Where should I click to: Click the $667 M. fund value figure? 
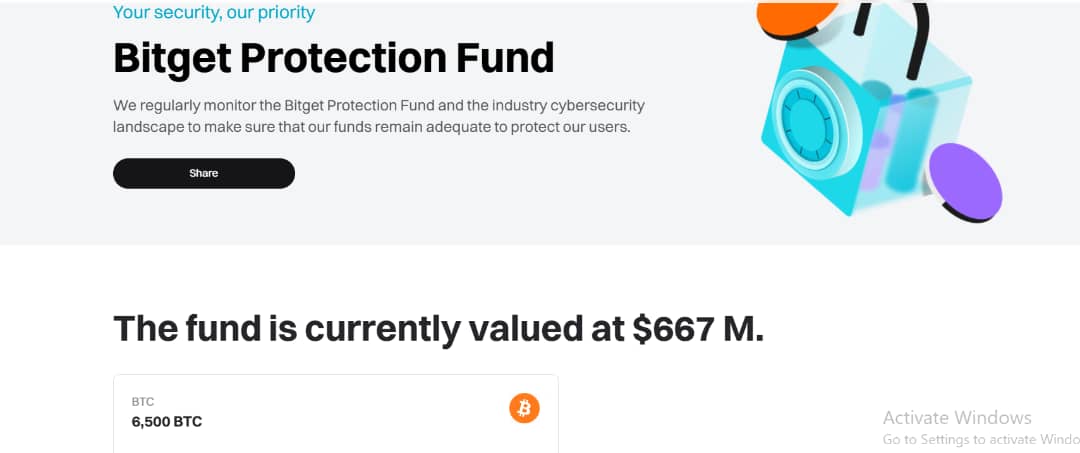(698, 328)
